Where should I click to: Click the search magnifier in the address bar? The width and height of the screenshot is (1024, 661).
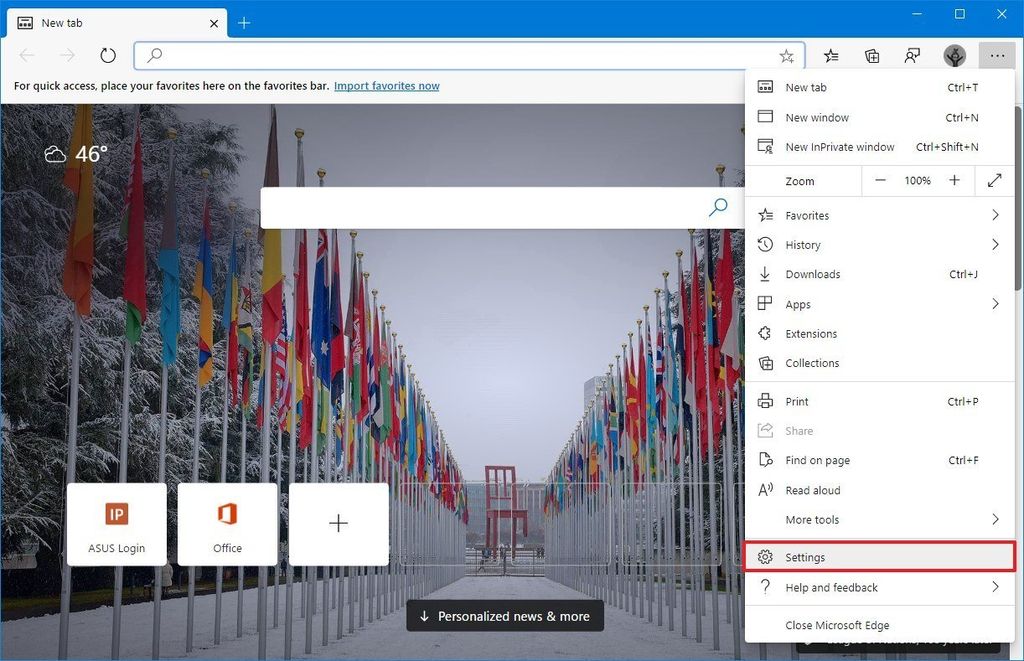pos(154,55)
